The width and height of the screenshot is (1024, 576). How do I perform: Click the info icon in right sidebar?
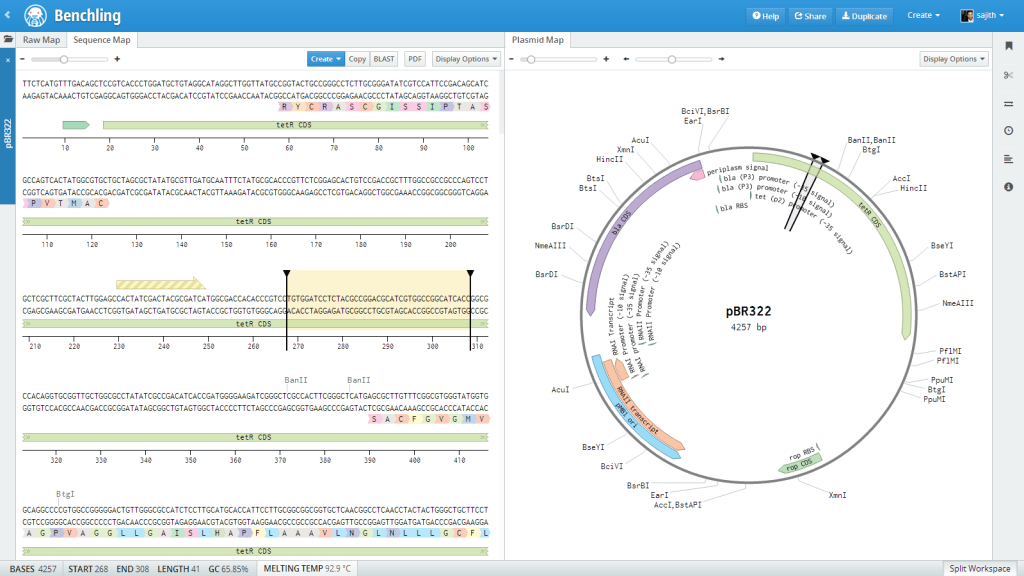coord(1008,187)
